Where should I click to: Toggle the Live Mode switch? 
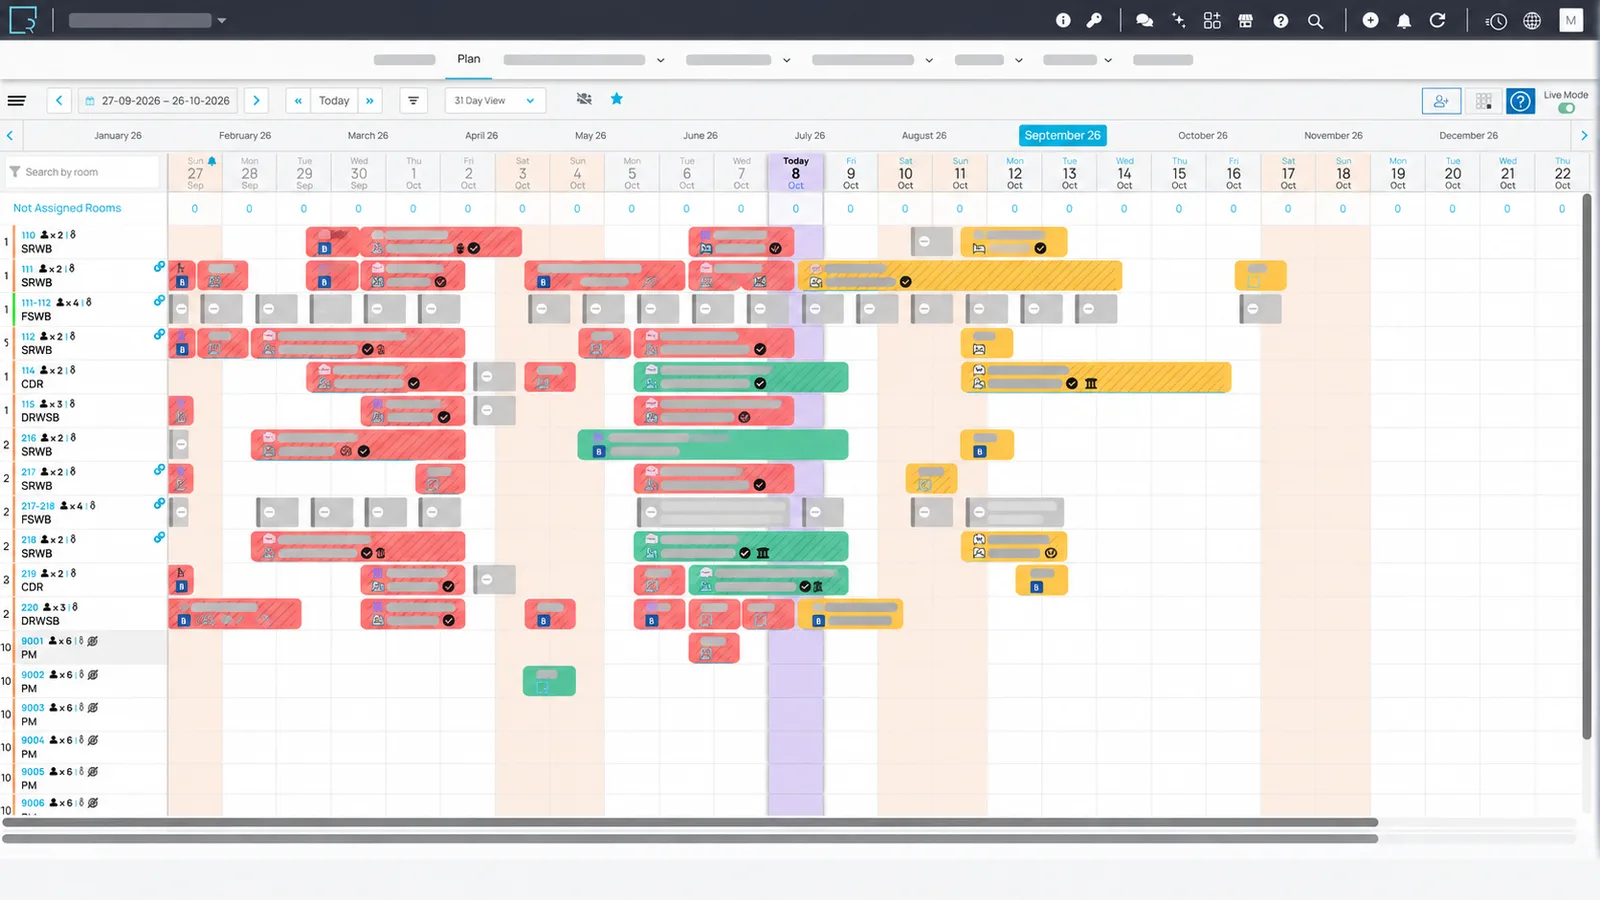click(1566, 108)
